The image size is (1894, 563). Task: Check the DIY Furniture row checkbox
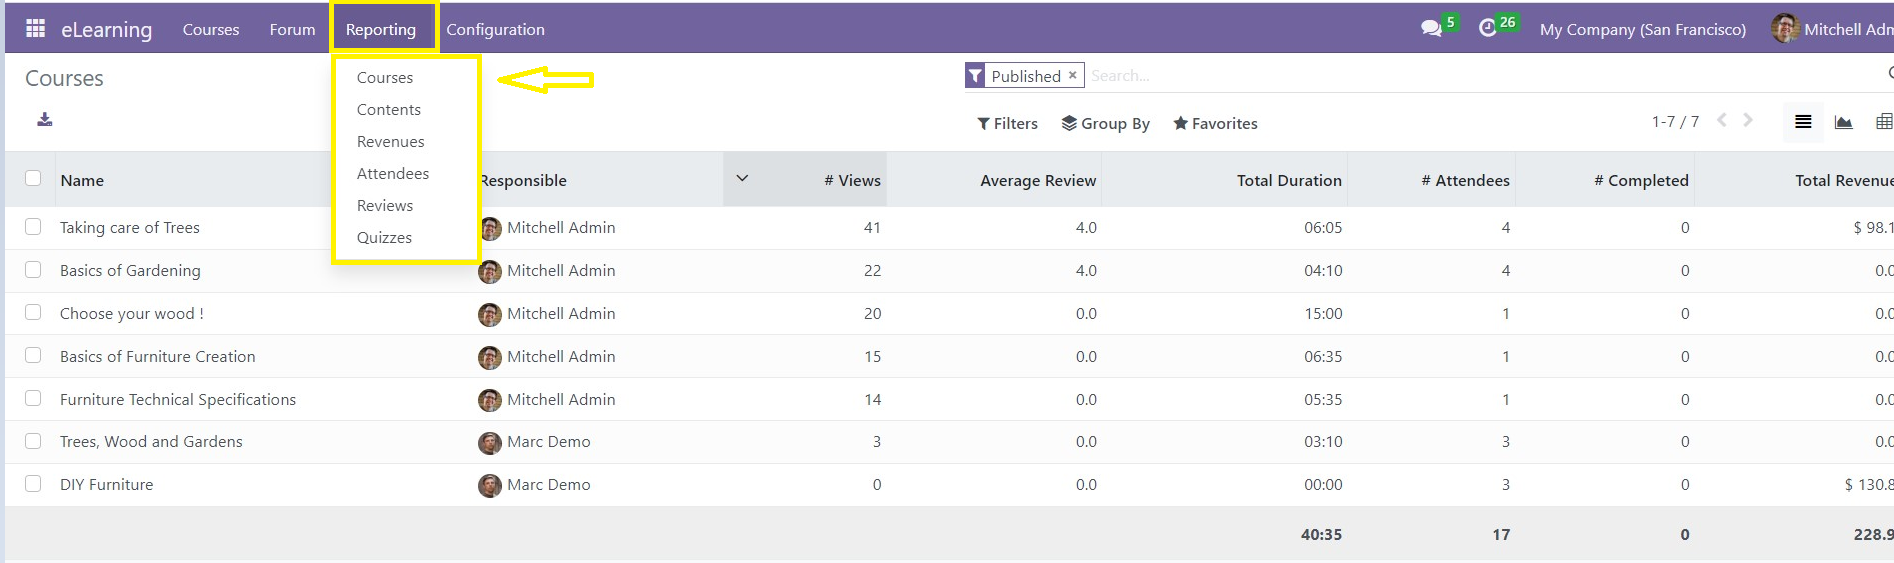coord(33,484)
